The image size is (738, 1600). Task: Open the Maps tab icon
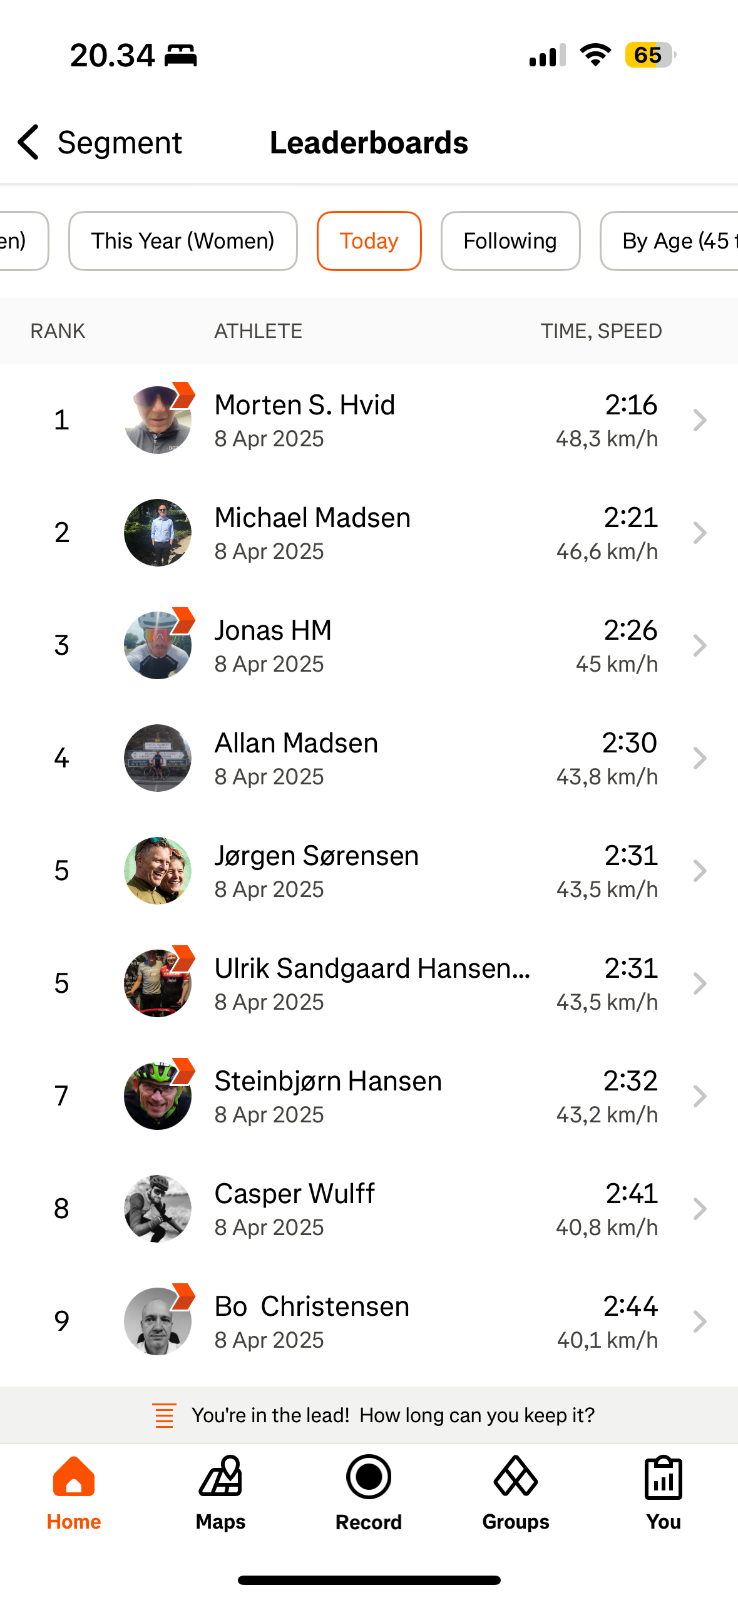point(220,1478)
